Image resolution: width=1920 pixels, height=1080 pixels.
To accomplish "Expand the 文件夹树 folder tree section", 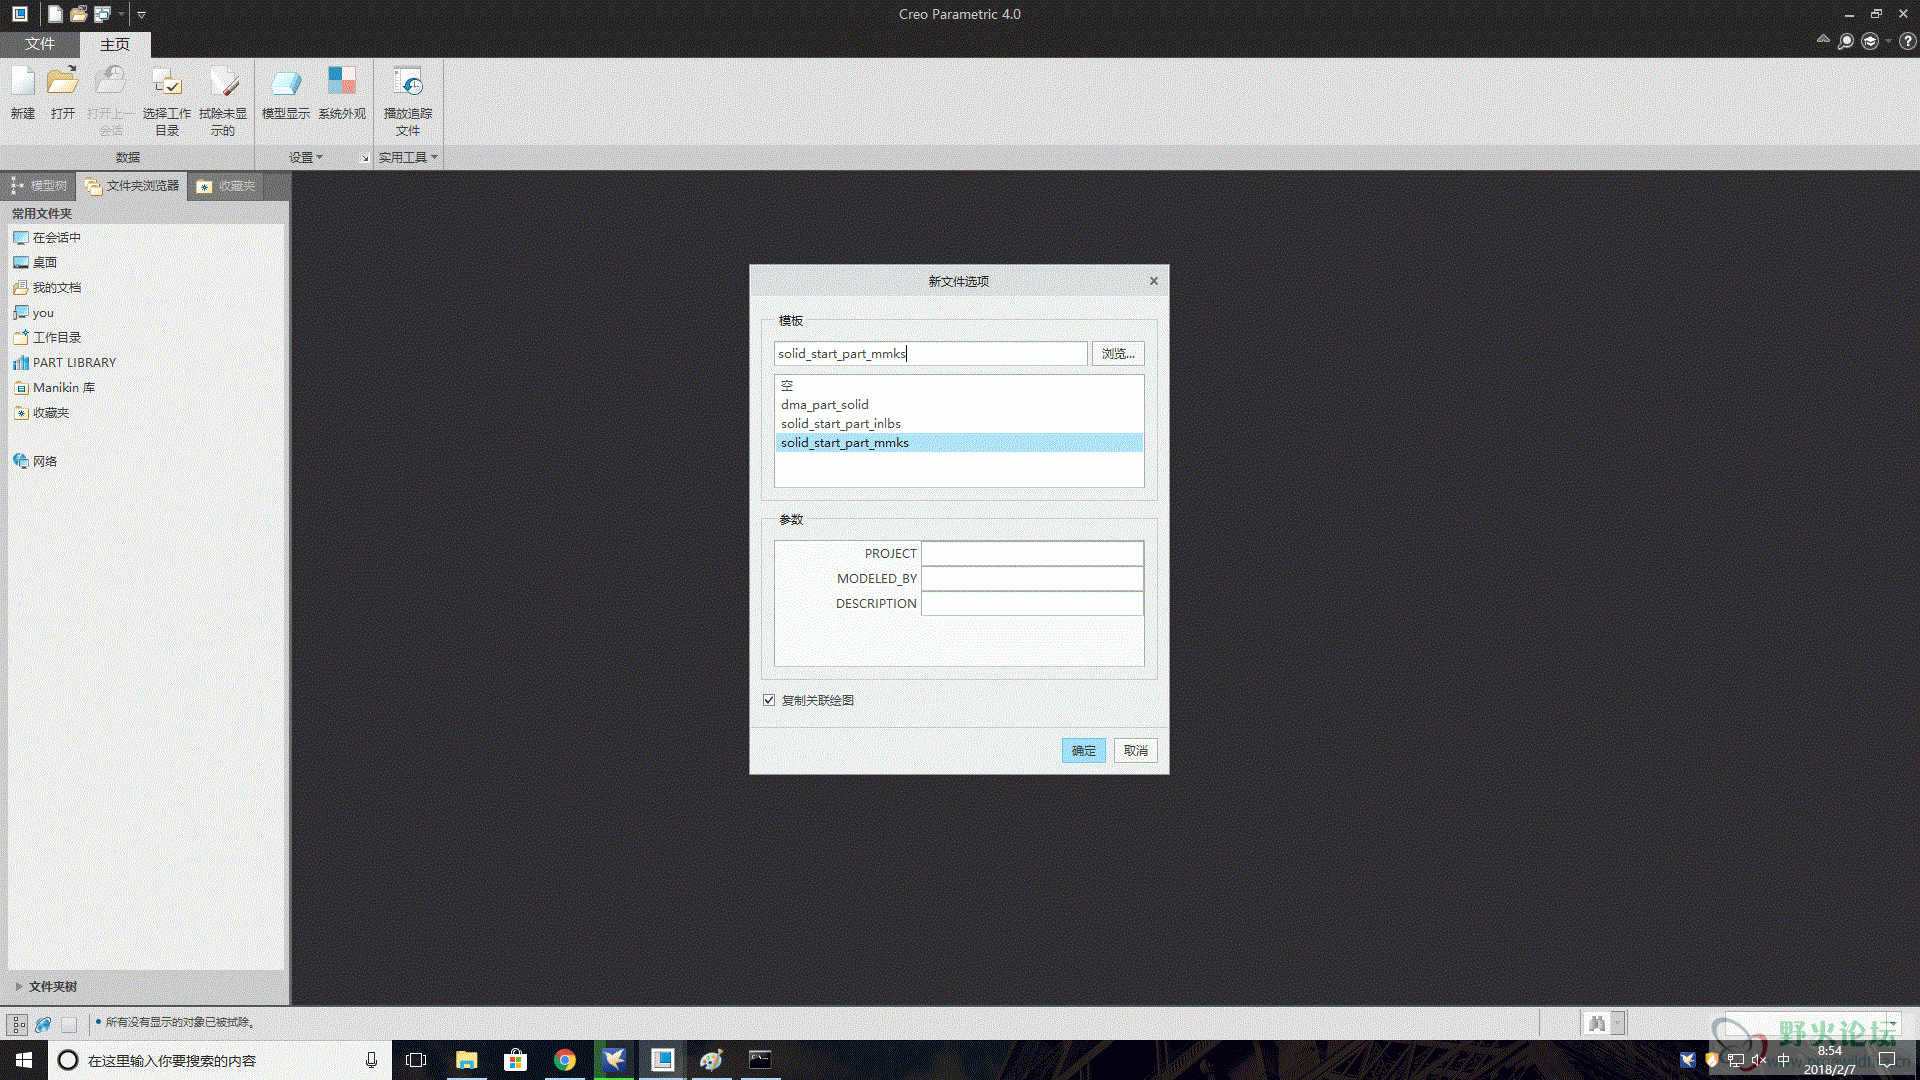I will [19, 986].
